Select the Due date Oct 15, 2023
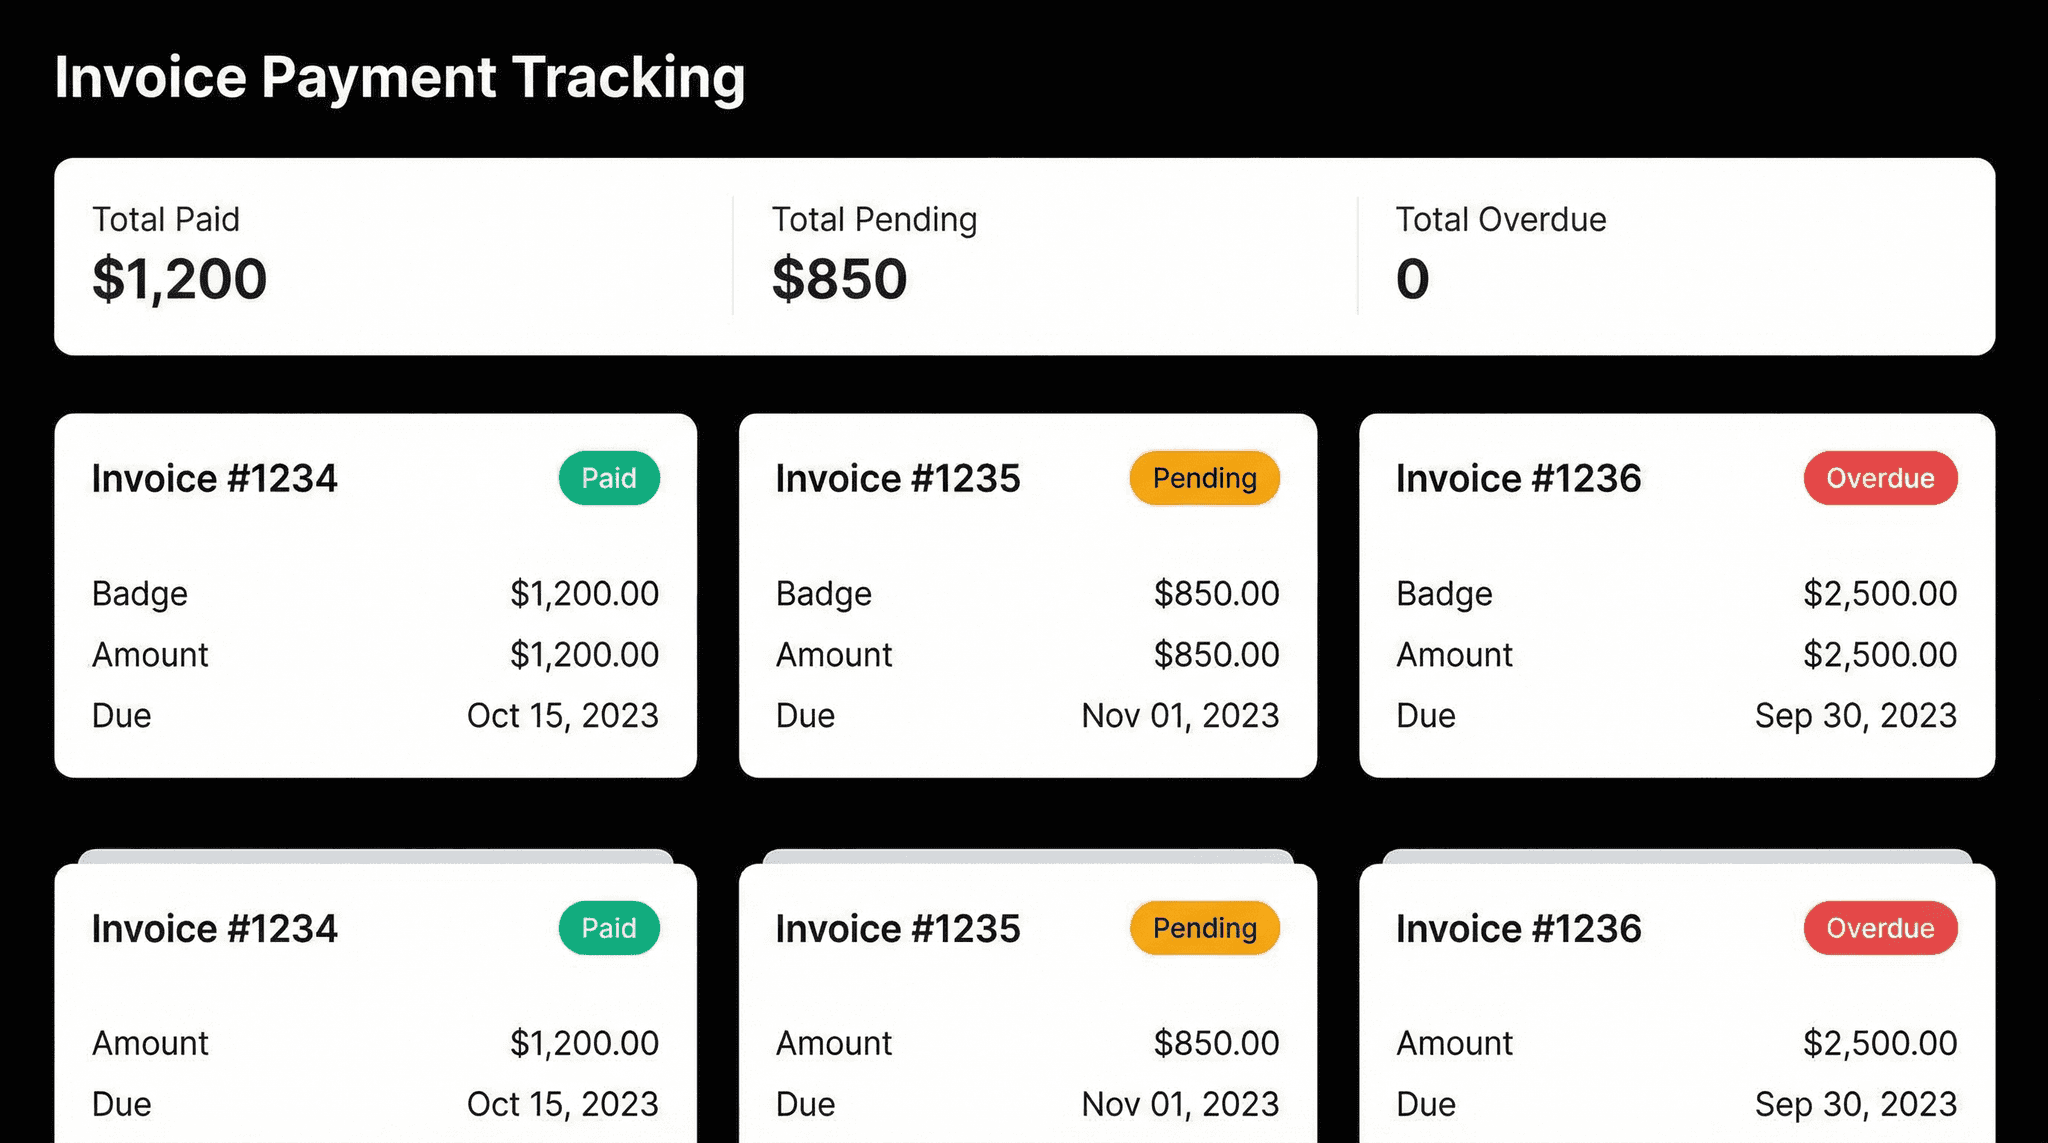The height and width of the screenshot is (1143, 2048). (563, 715)
